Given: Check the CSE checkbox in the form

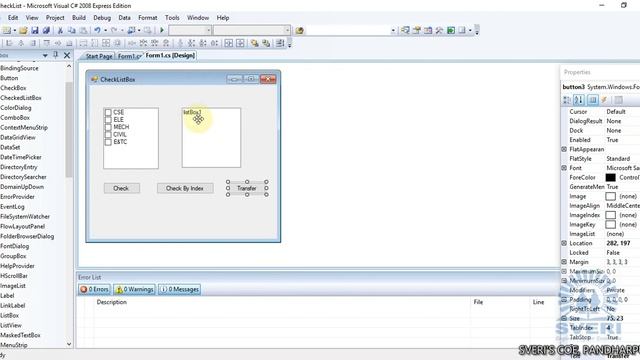Looking at the screenshot, I should click(x=108, y=112).
